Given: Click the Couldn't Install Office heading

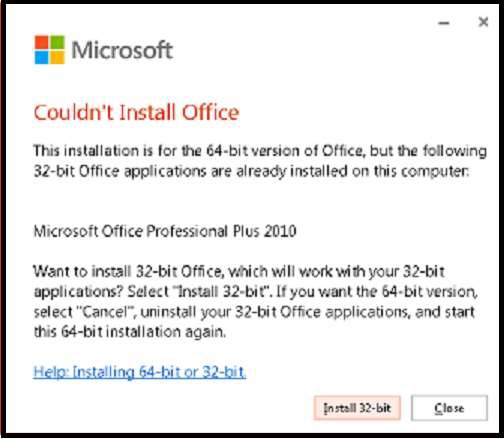Looking at the screenshot, I should point(136,112).
